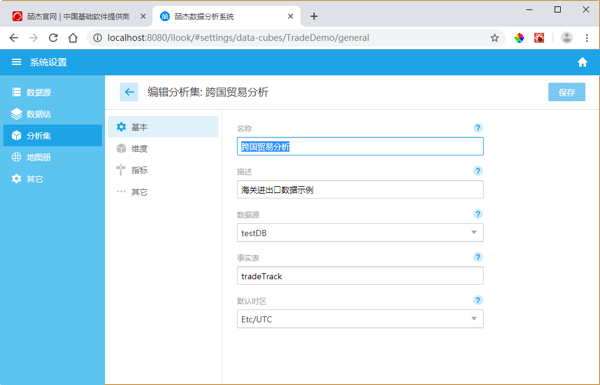This screenshot has height=385, width=600.
Task: Click the 事实表 input with tradeTrack
Action: [360, 276]
